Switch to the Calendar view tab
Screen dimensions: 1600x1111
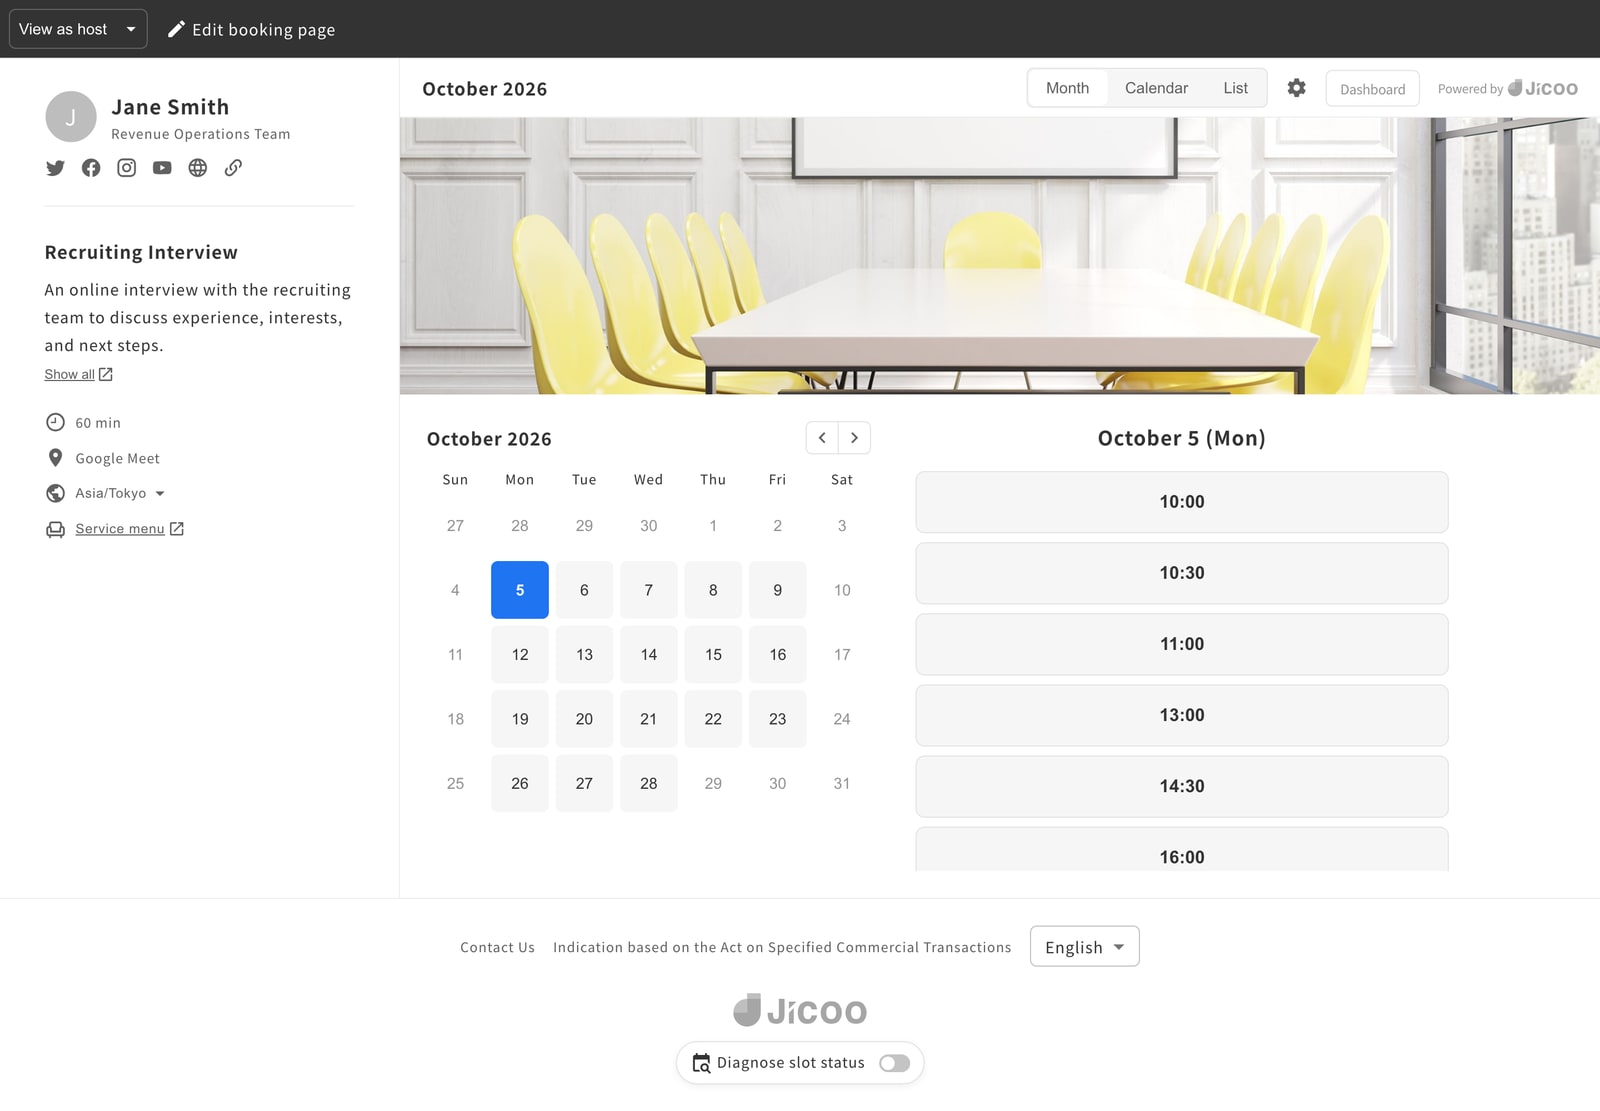coord(1156,88)
